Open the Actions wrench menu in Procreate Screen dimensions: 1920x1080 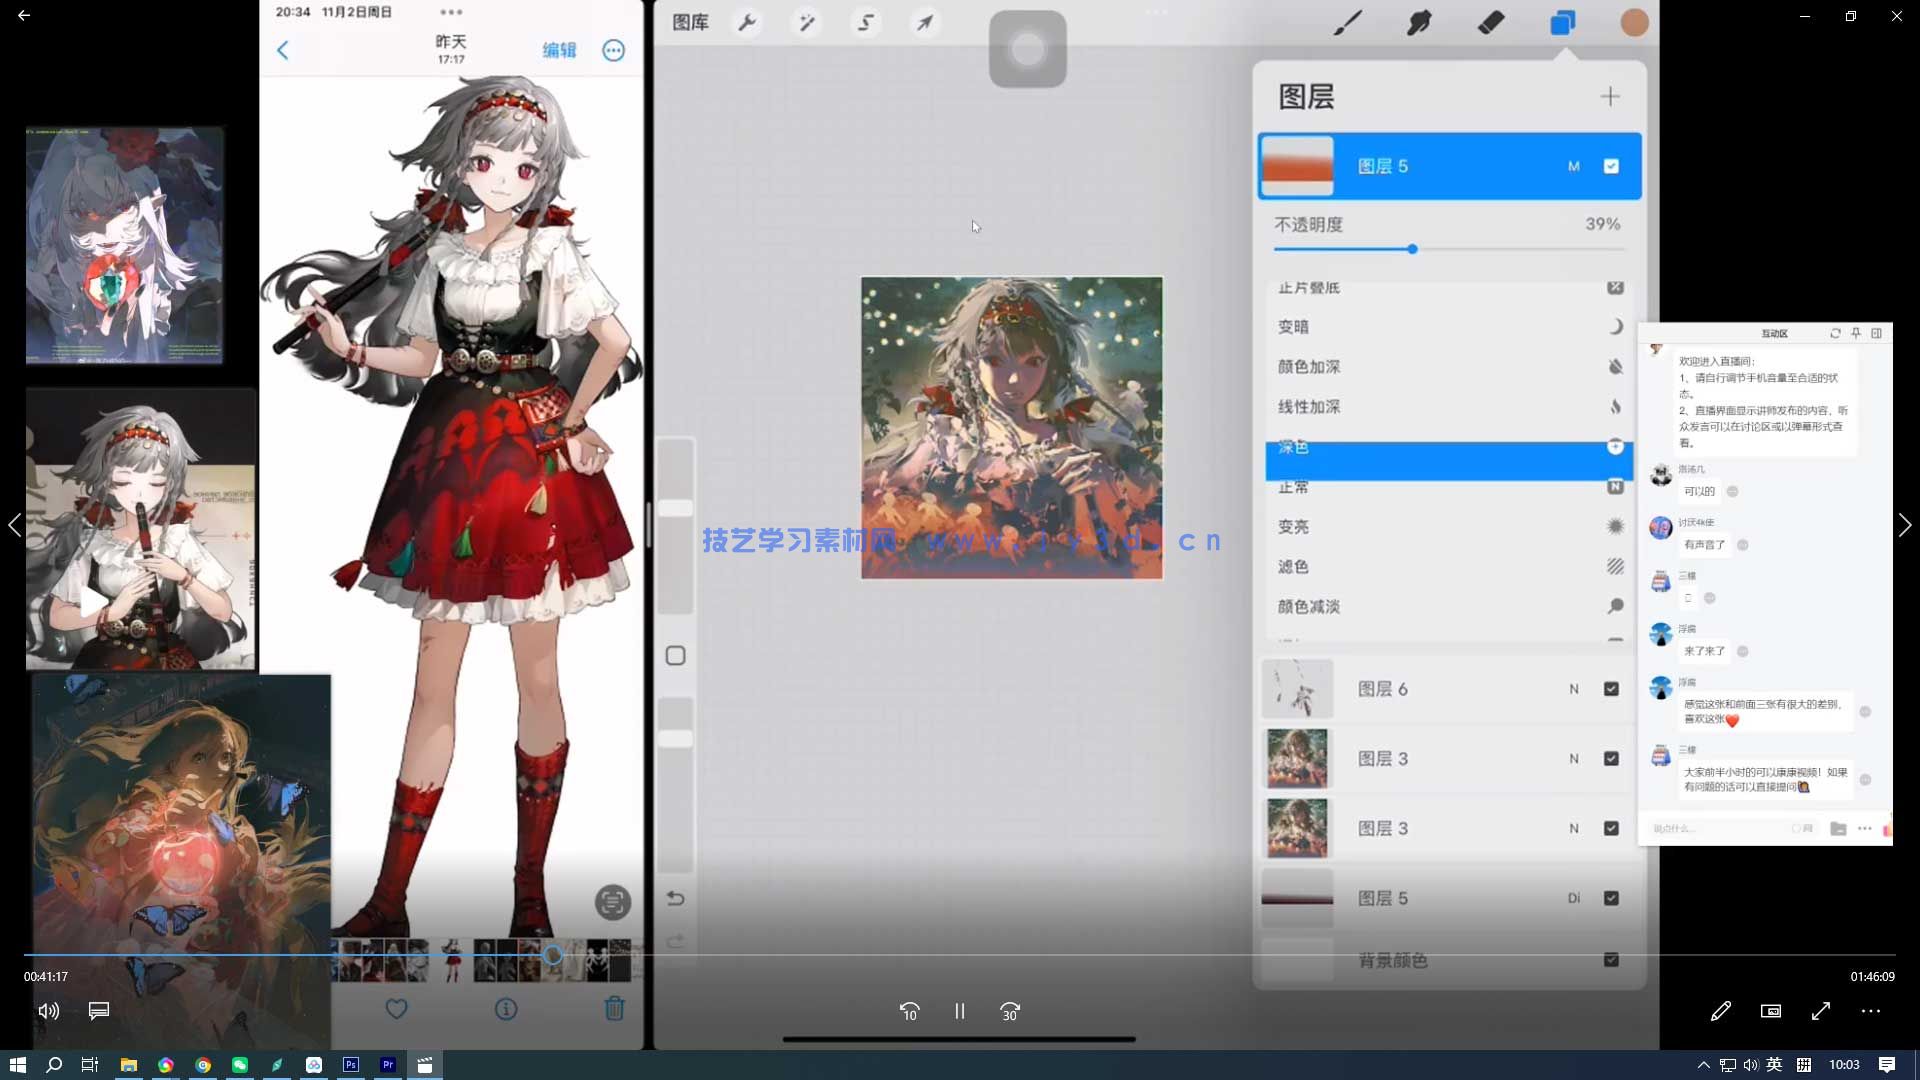click(748, 22)
